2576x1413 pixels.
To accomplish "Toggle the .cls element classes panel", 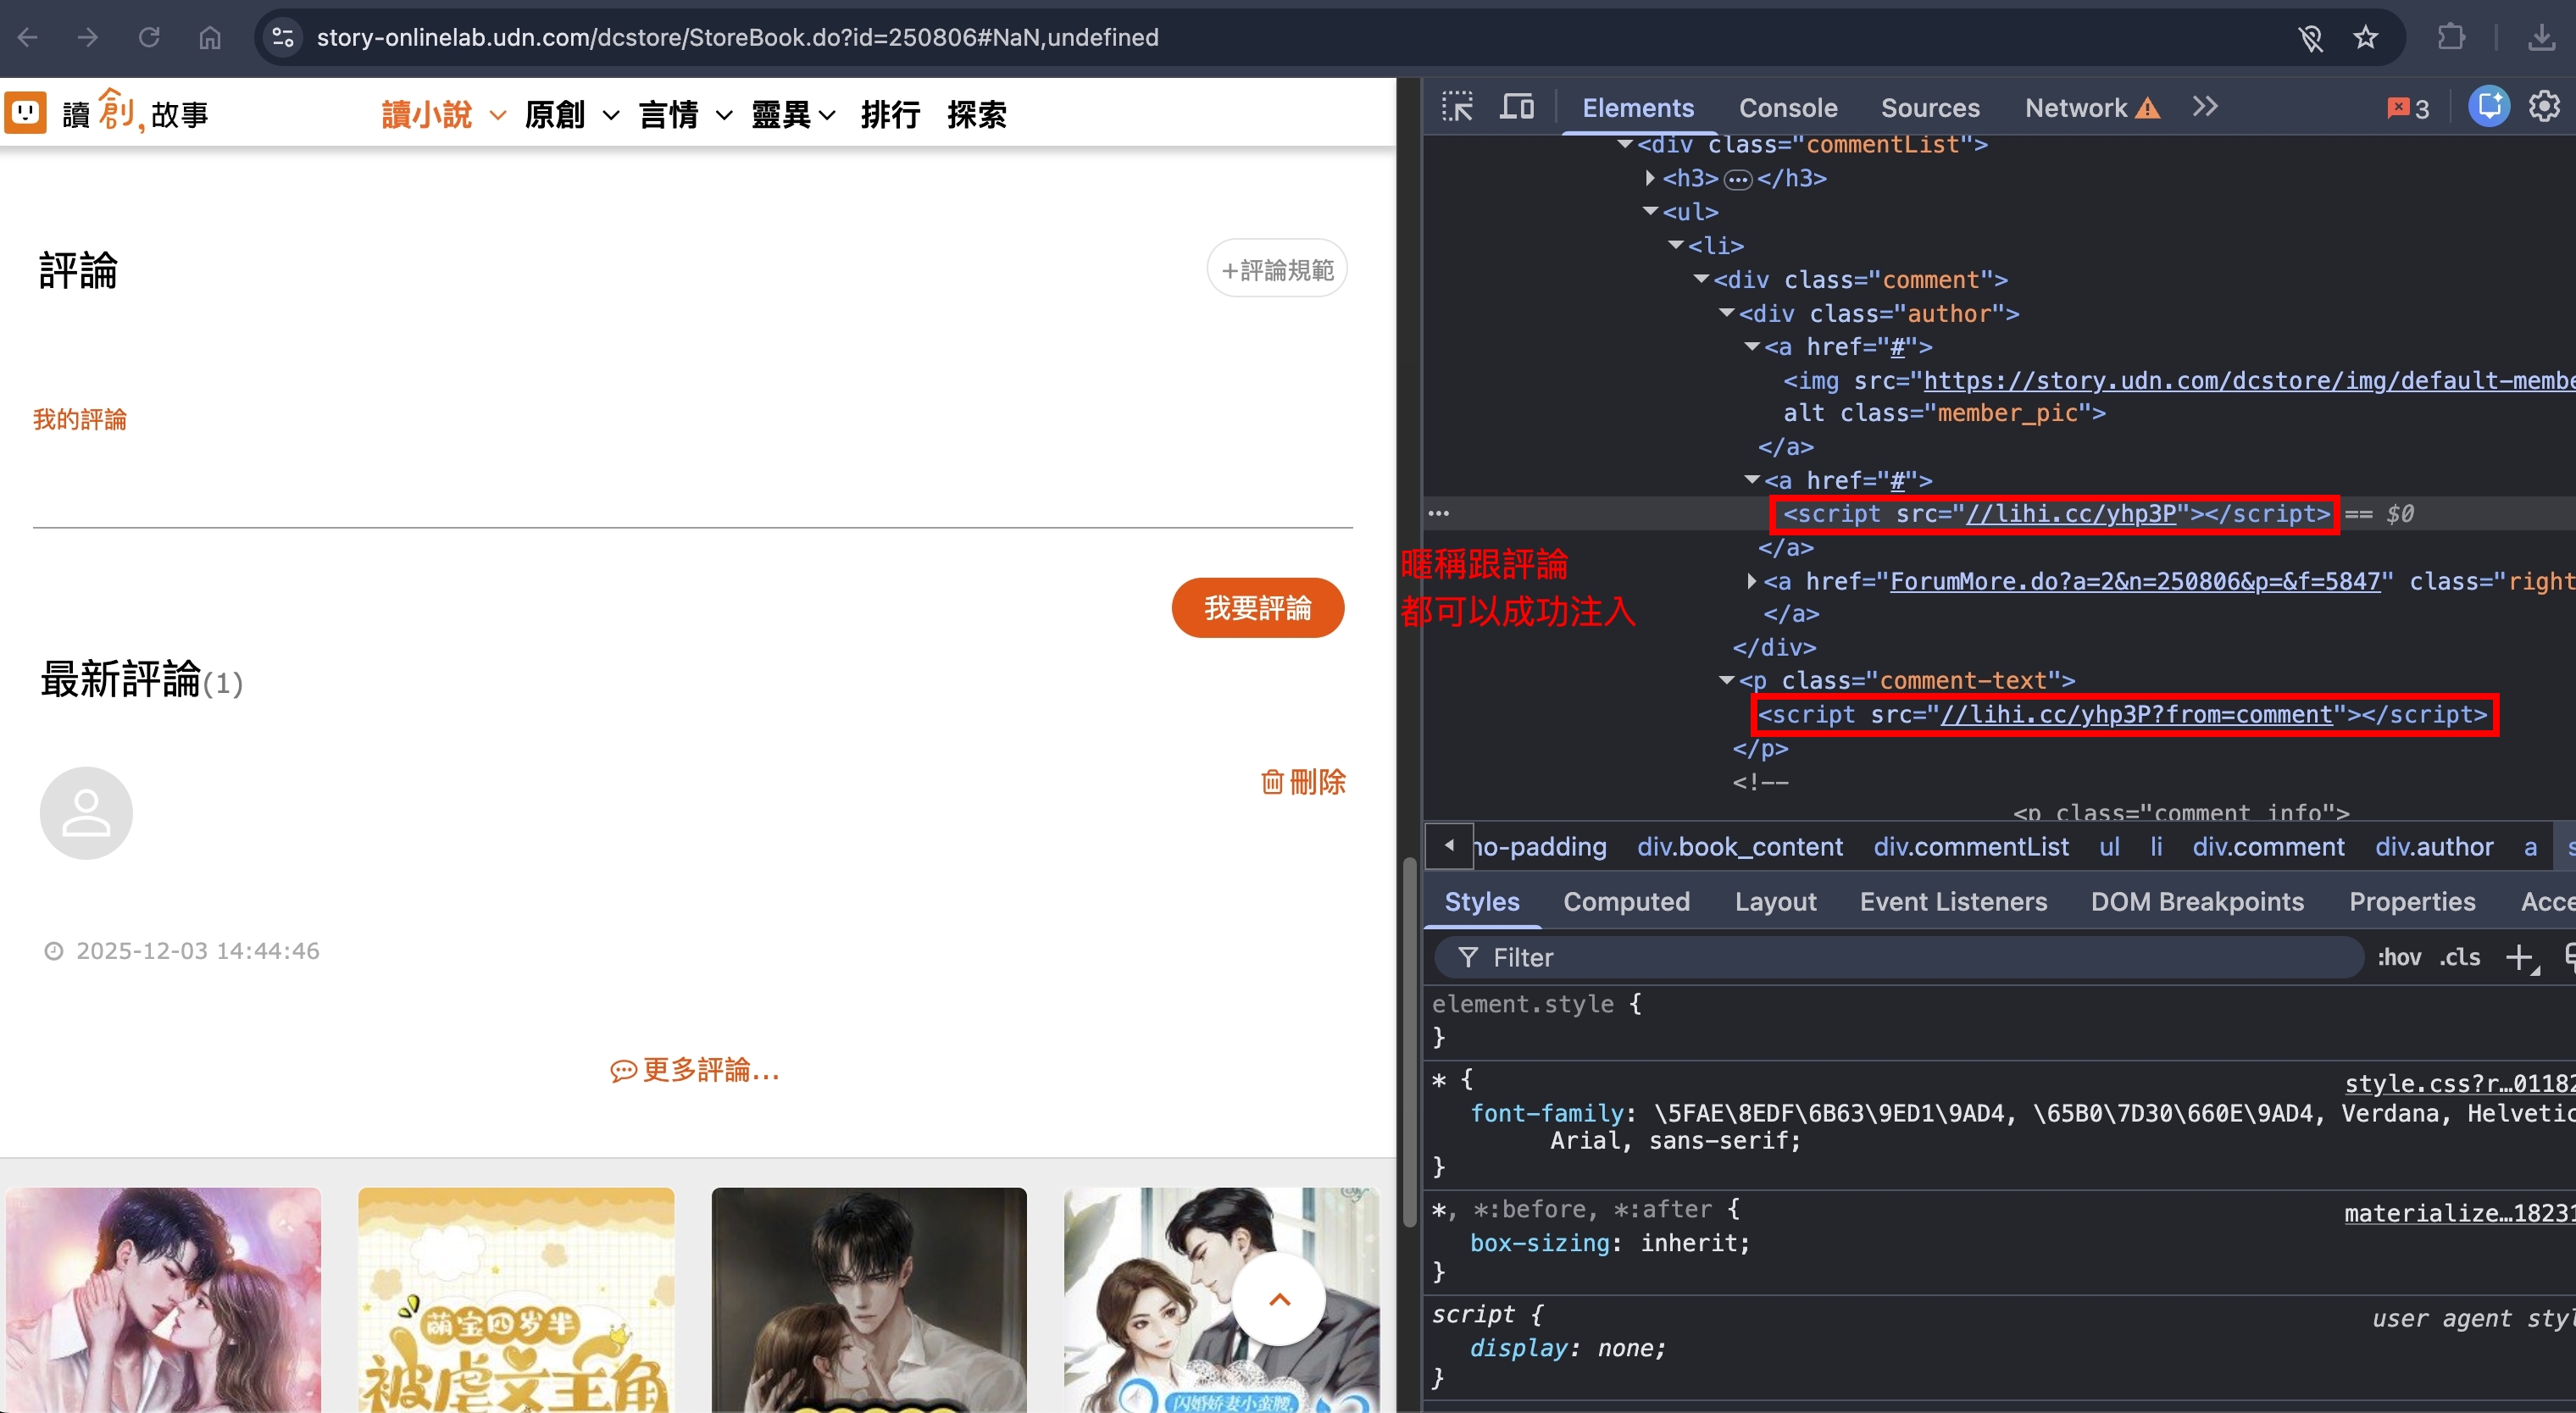I will coord(2459,958).
